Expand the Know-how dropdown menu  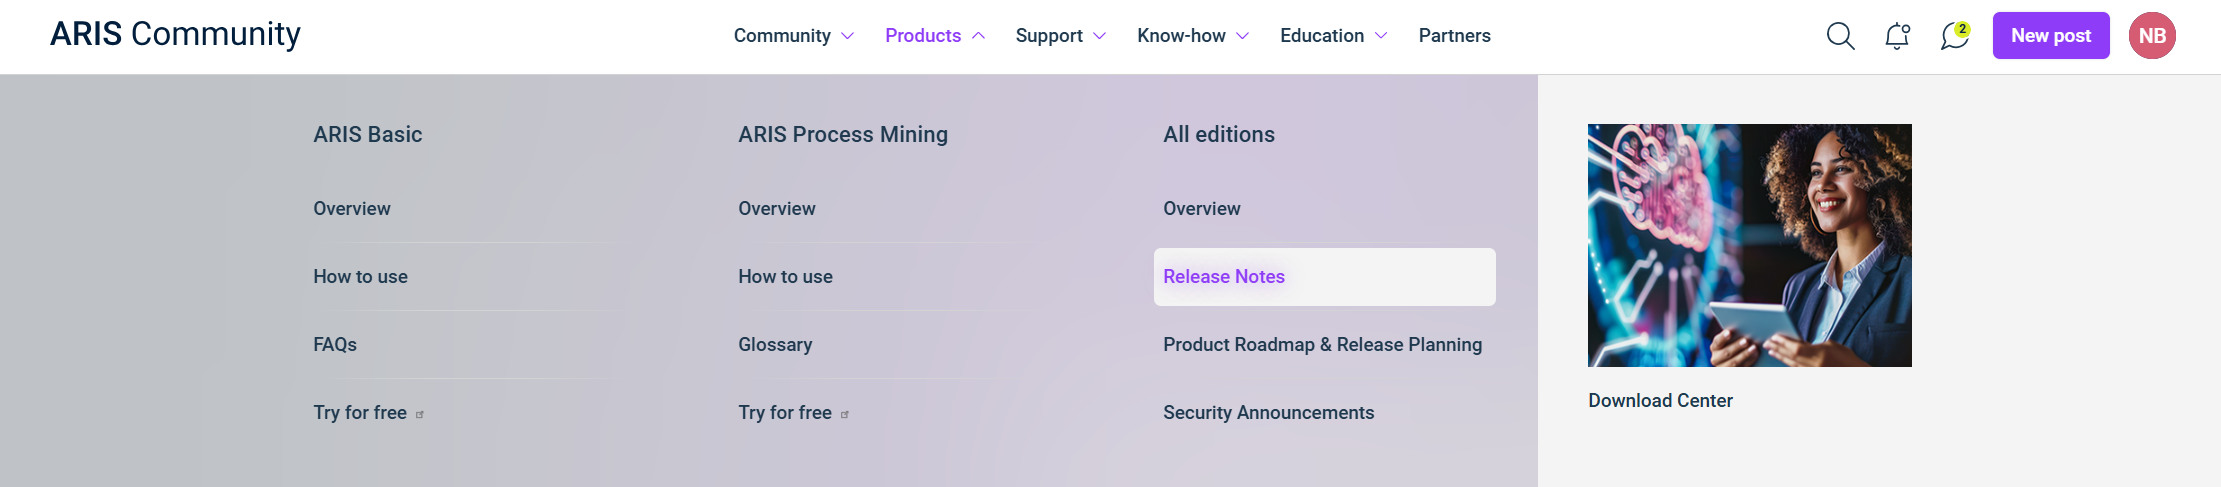click(1193, 36)
